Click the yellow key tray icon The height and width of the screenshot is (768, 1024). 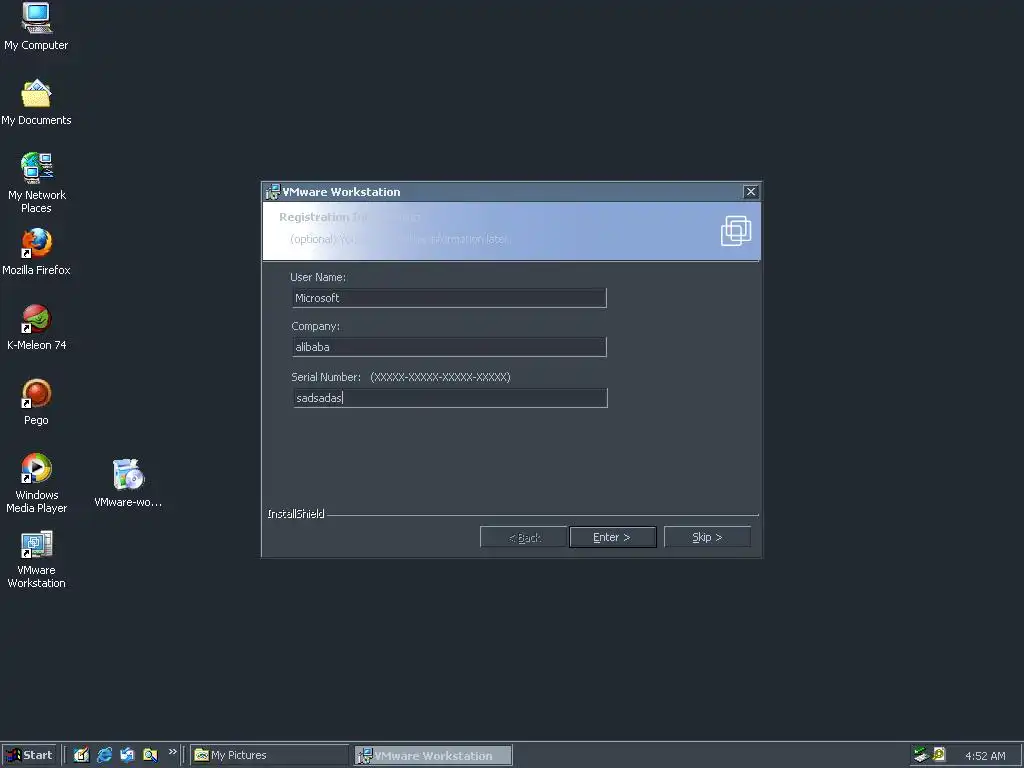pyautogui.click(x=939, y=755)
